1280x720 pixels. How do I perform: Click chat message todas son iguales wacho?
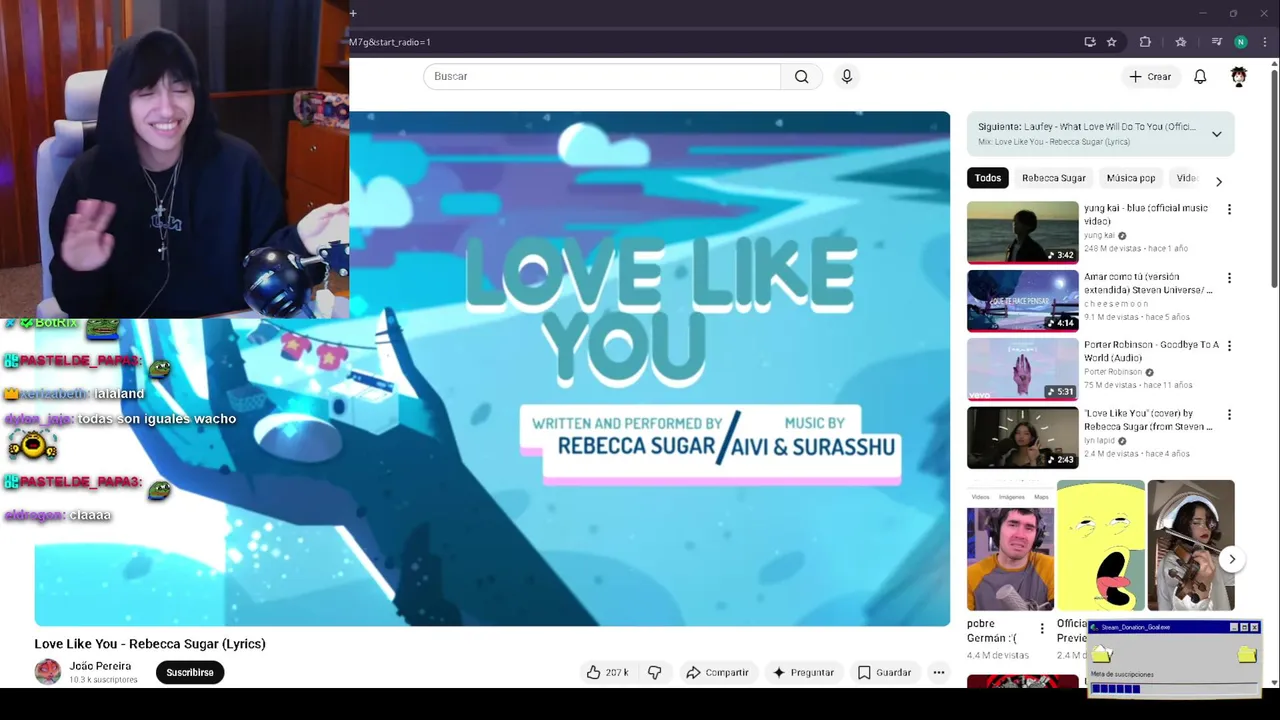pyautogui.click(x=157, y=419)
